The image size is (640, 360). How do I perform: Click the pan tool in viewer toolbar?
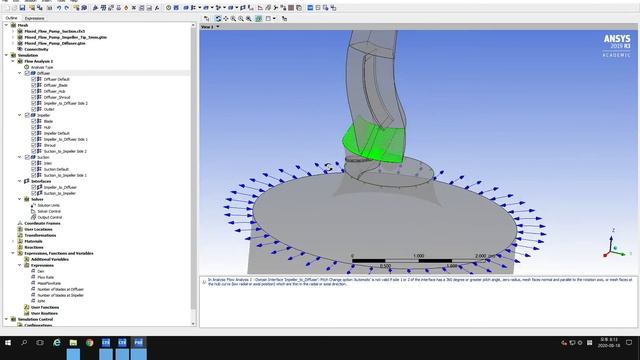pyautogui.click(x=226, y=18)
